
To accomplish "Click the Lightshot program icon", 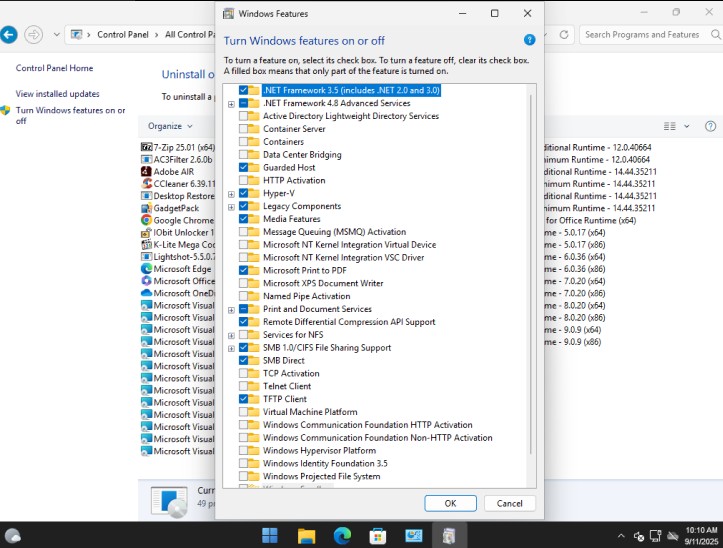I will pyautogui.click(x=146, y=256).
